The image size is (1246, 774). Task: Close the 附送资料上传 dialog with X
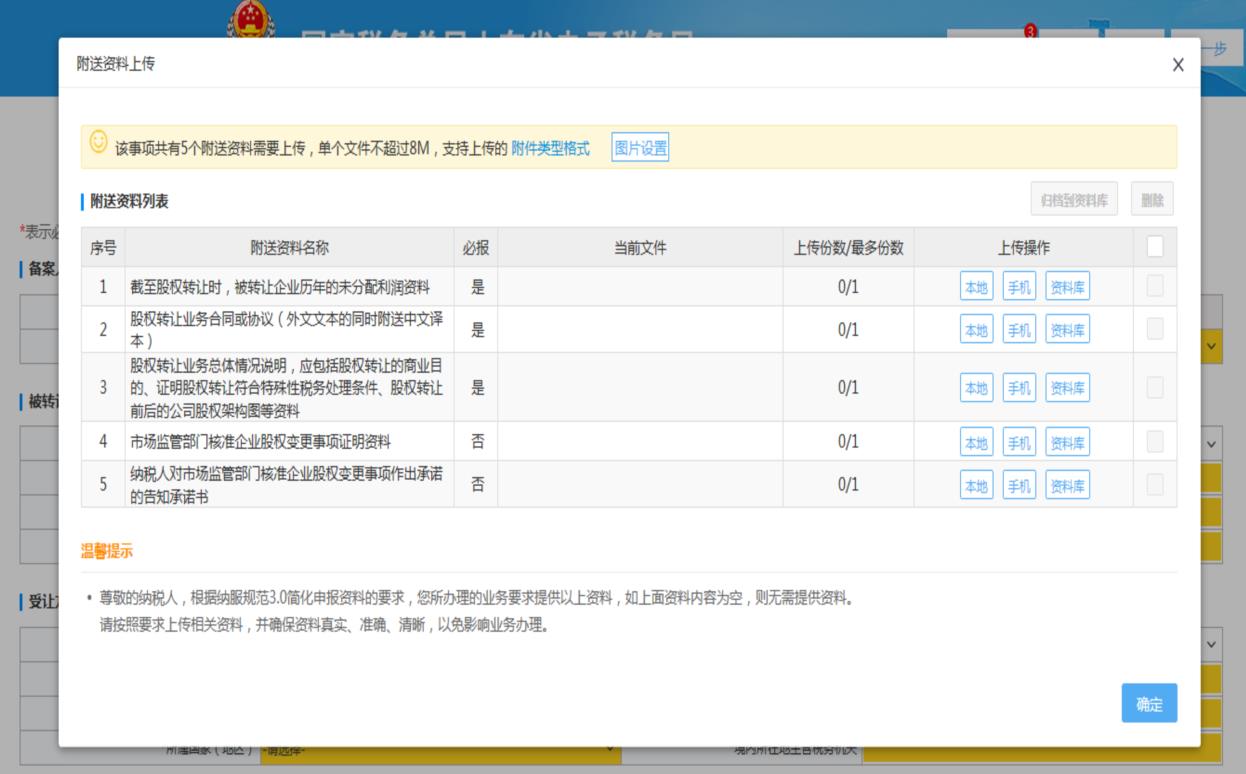pyautogui.click(x=1177, y=65)
